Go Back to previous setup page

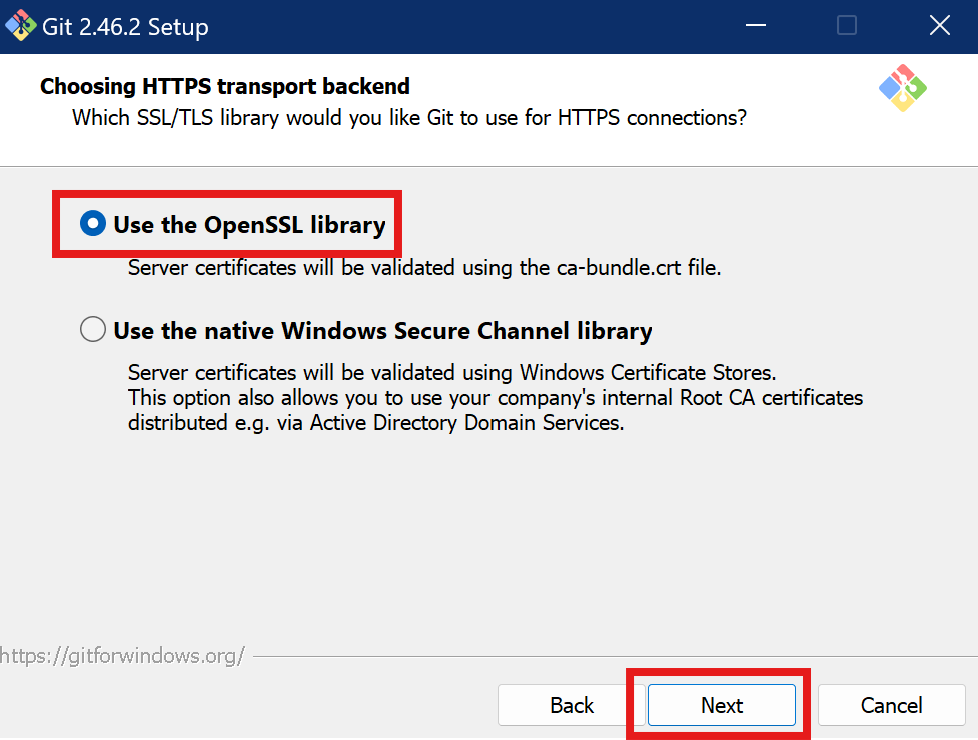coord(571,705)
